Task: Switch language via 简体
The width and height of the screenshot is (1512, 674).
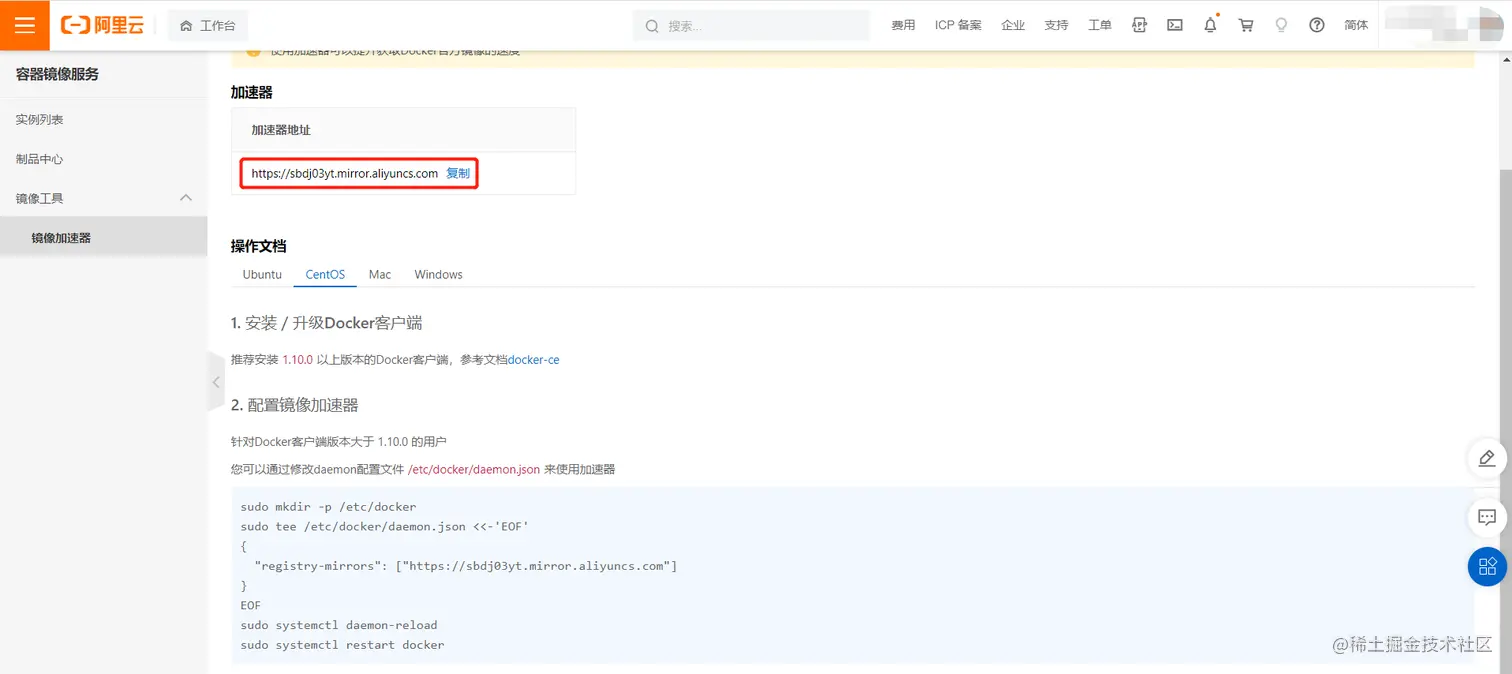Action: [x=1356, y=26]
